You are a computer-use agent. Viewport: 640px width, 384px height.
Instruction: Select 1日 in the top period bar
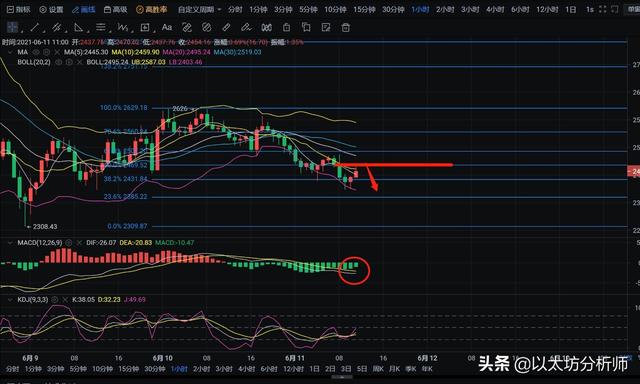(571, 9)
